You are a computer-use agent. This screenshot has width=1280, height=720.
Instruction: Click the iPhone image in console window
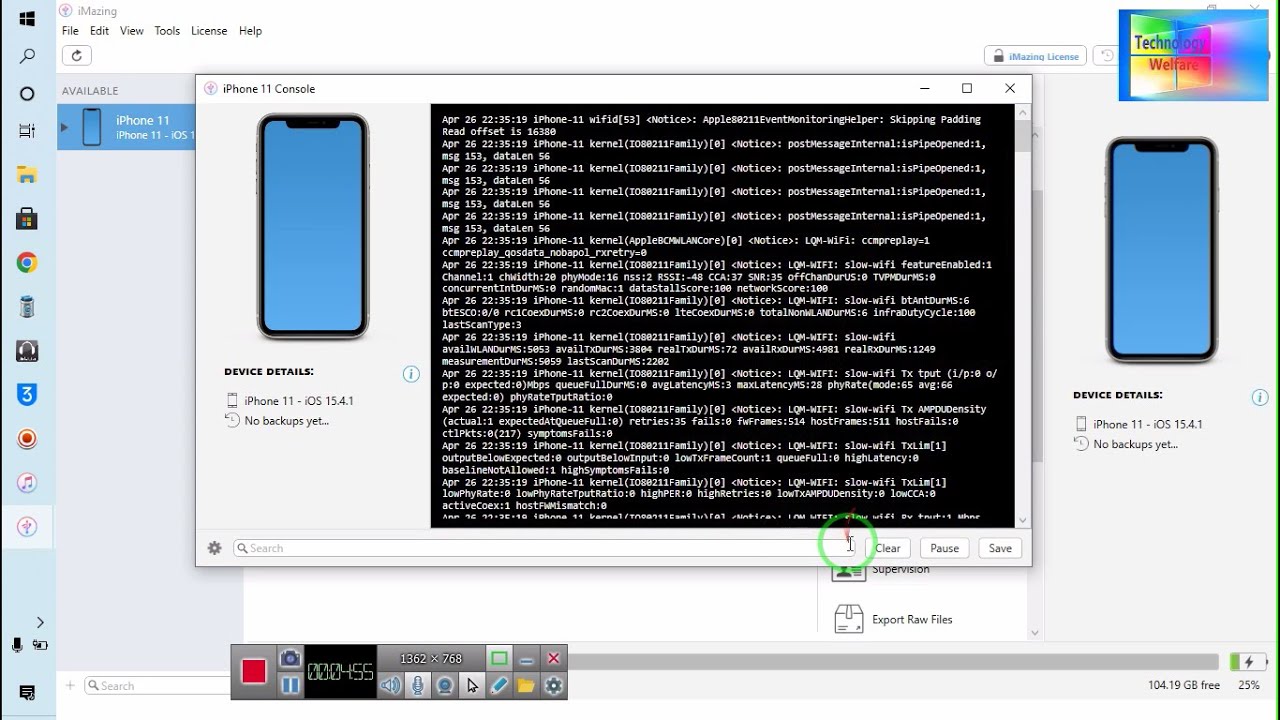(x=313, y=227)
